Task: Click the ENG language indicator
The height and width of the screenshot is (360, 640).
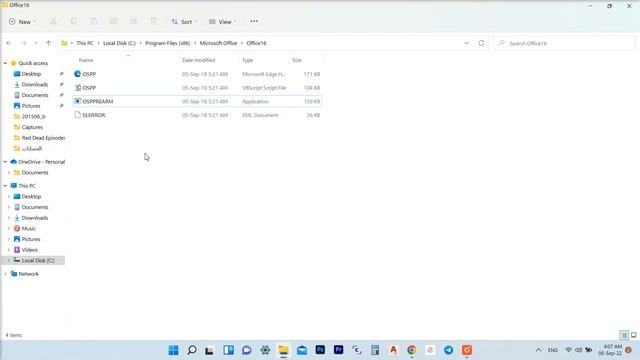Action: tap(553, 350)
